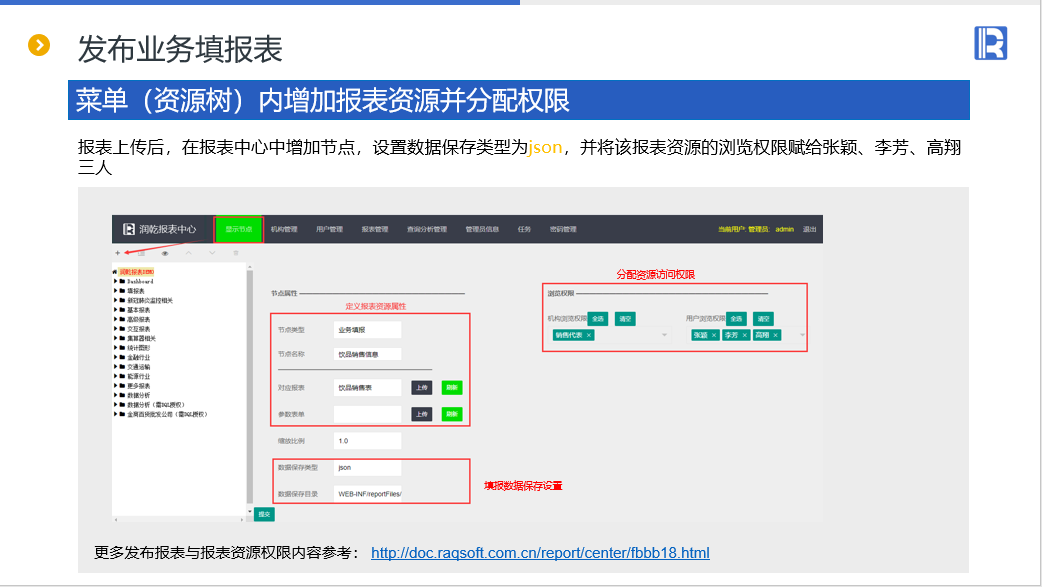Click 上传 button beside 对应报表 field

click(x=422, y=388)
